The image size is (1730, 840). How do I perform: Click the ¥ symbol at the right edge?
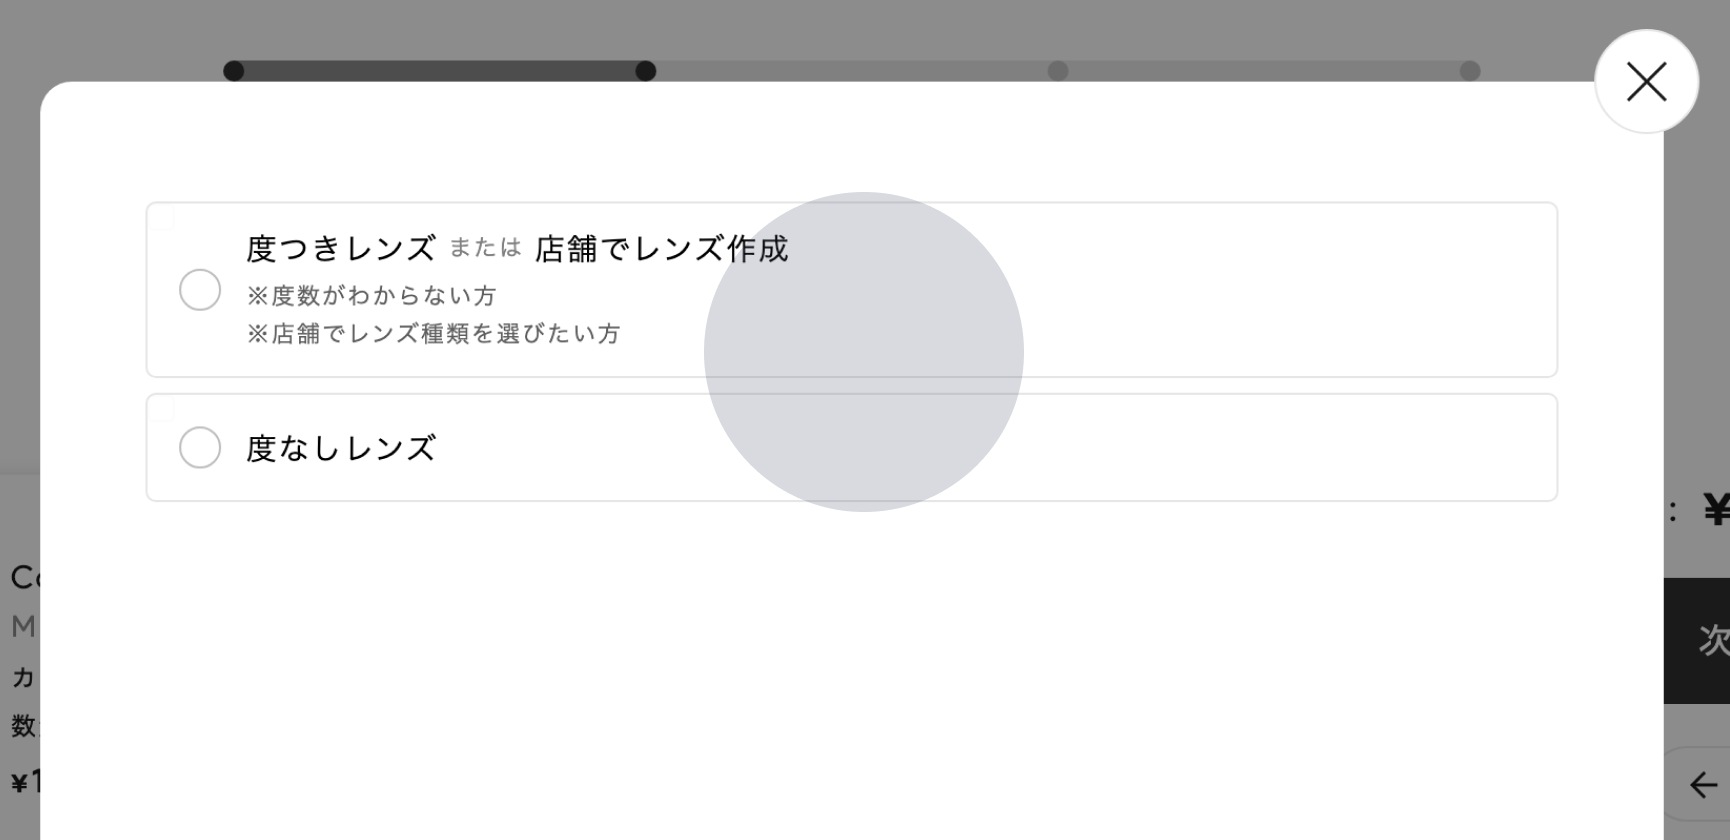pos(1716,511)
